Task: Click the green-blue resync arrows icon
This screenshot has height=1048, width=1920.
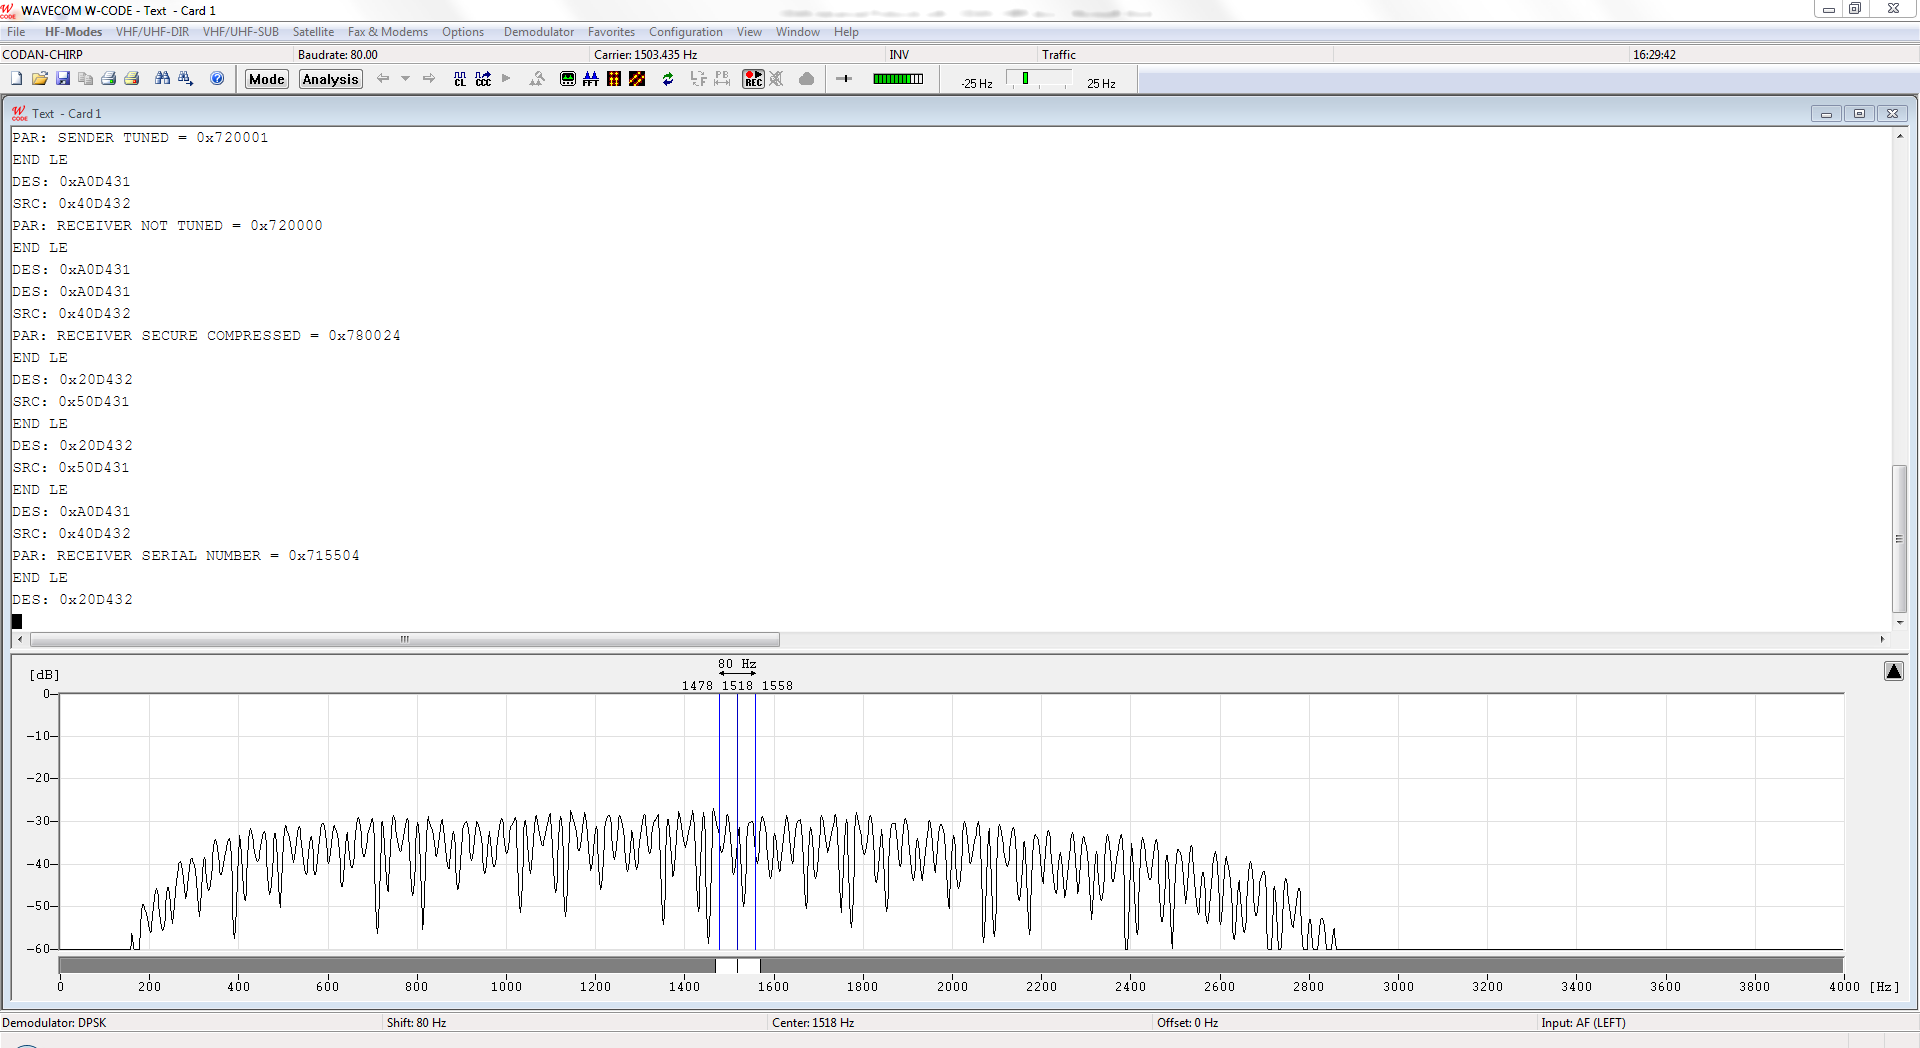Action: pos(668,79)
